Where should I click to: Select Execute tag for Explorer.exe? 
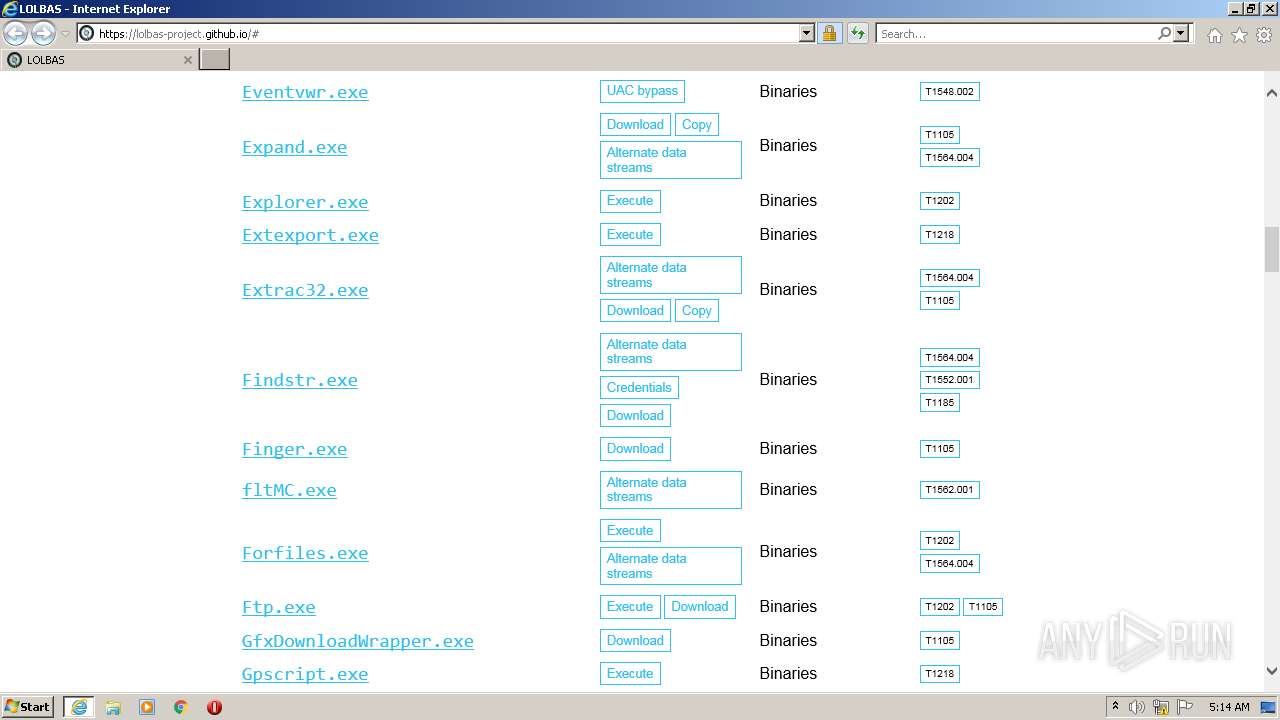tap(630, 201)
